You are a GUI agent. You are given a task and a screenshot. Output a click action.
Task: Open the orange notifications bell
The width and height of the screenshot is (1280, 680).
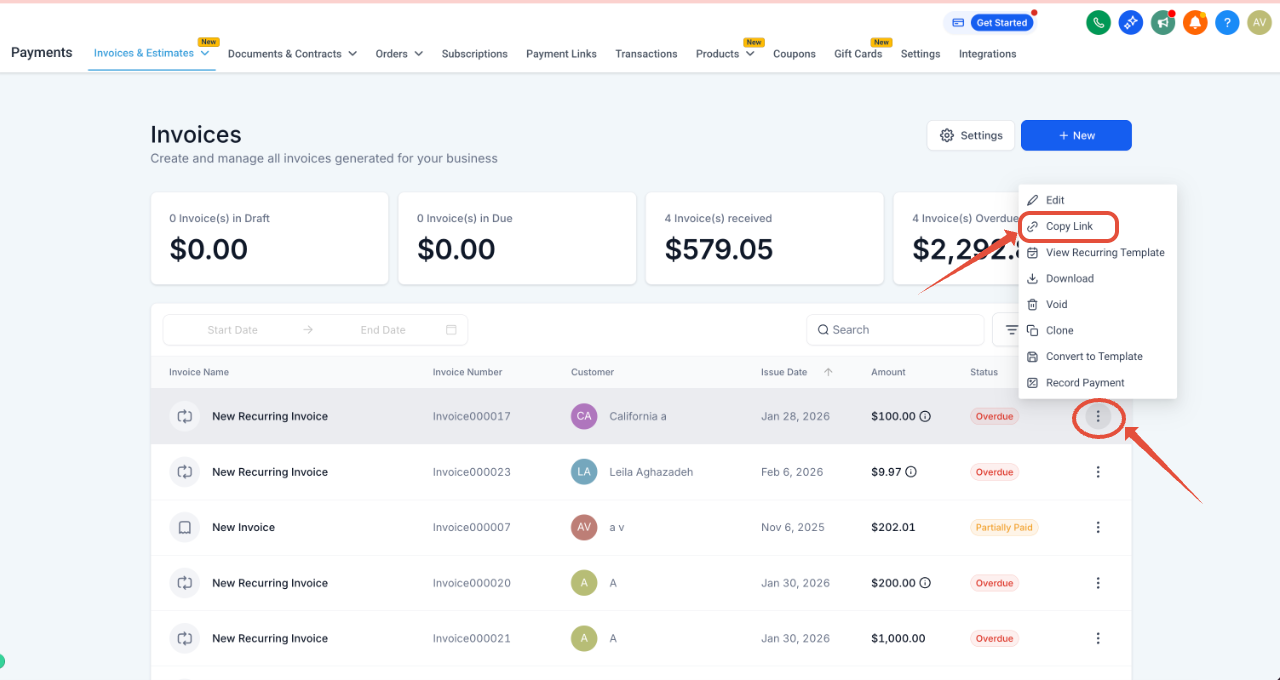1195,22
